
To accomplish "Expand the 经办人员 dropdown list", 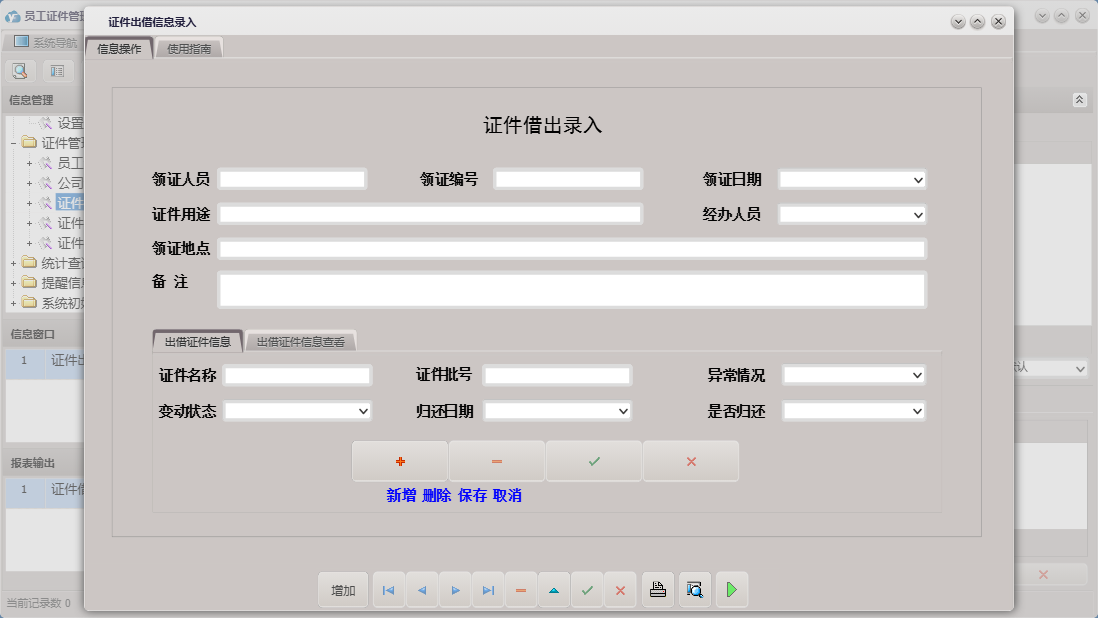I will point(918,213).
